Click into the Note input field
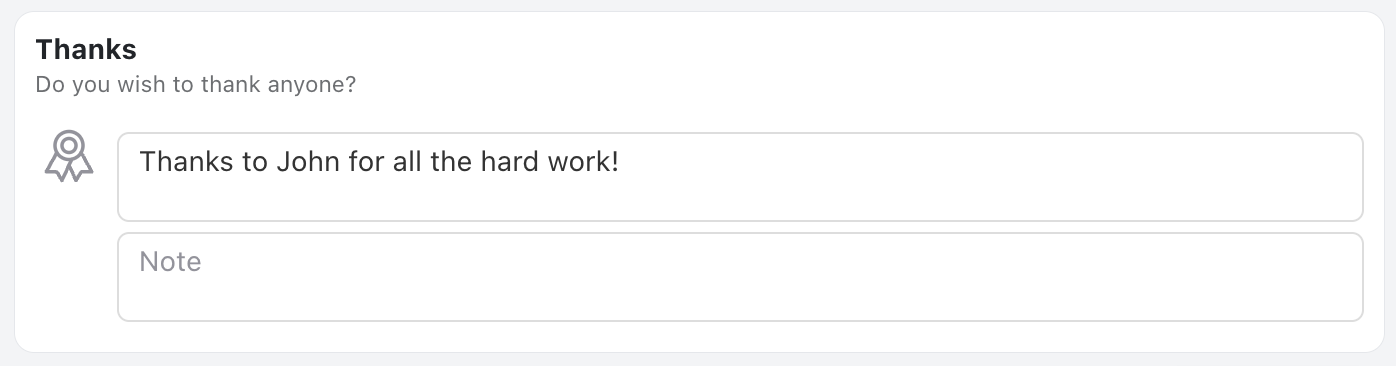Image resolution: width=1396 pixels, height=366 pixels. click(740, 277)
